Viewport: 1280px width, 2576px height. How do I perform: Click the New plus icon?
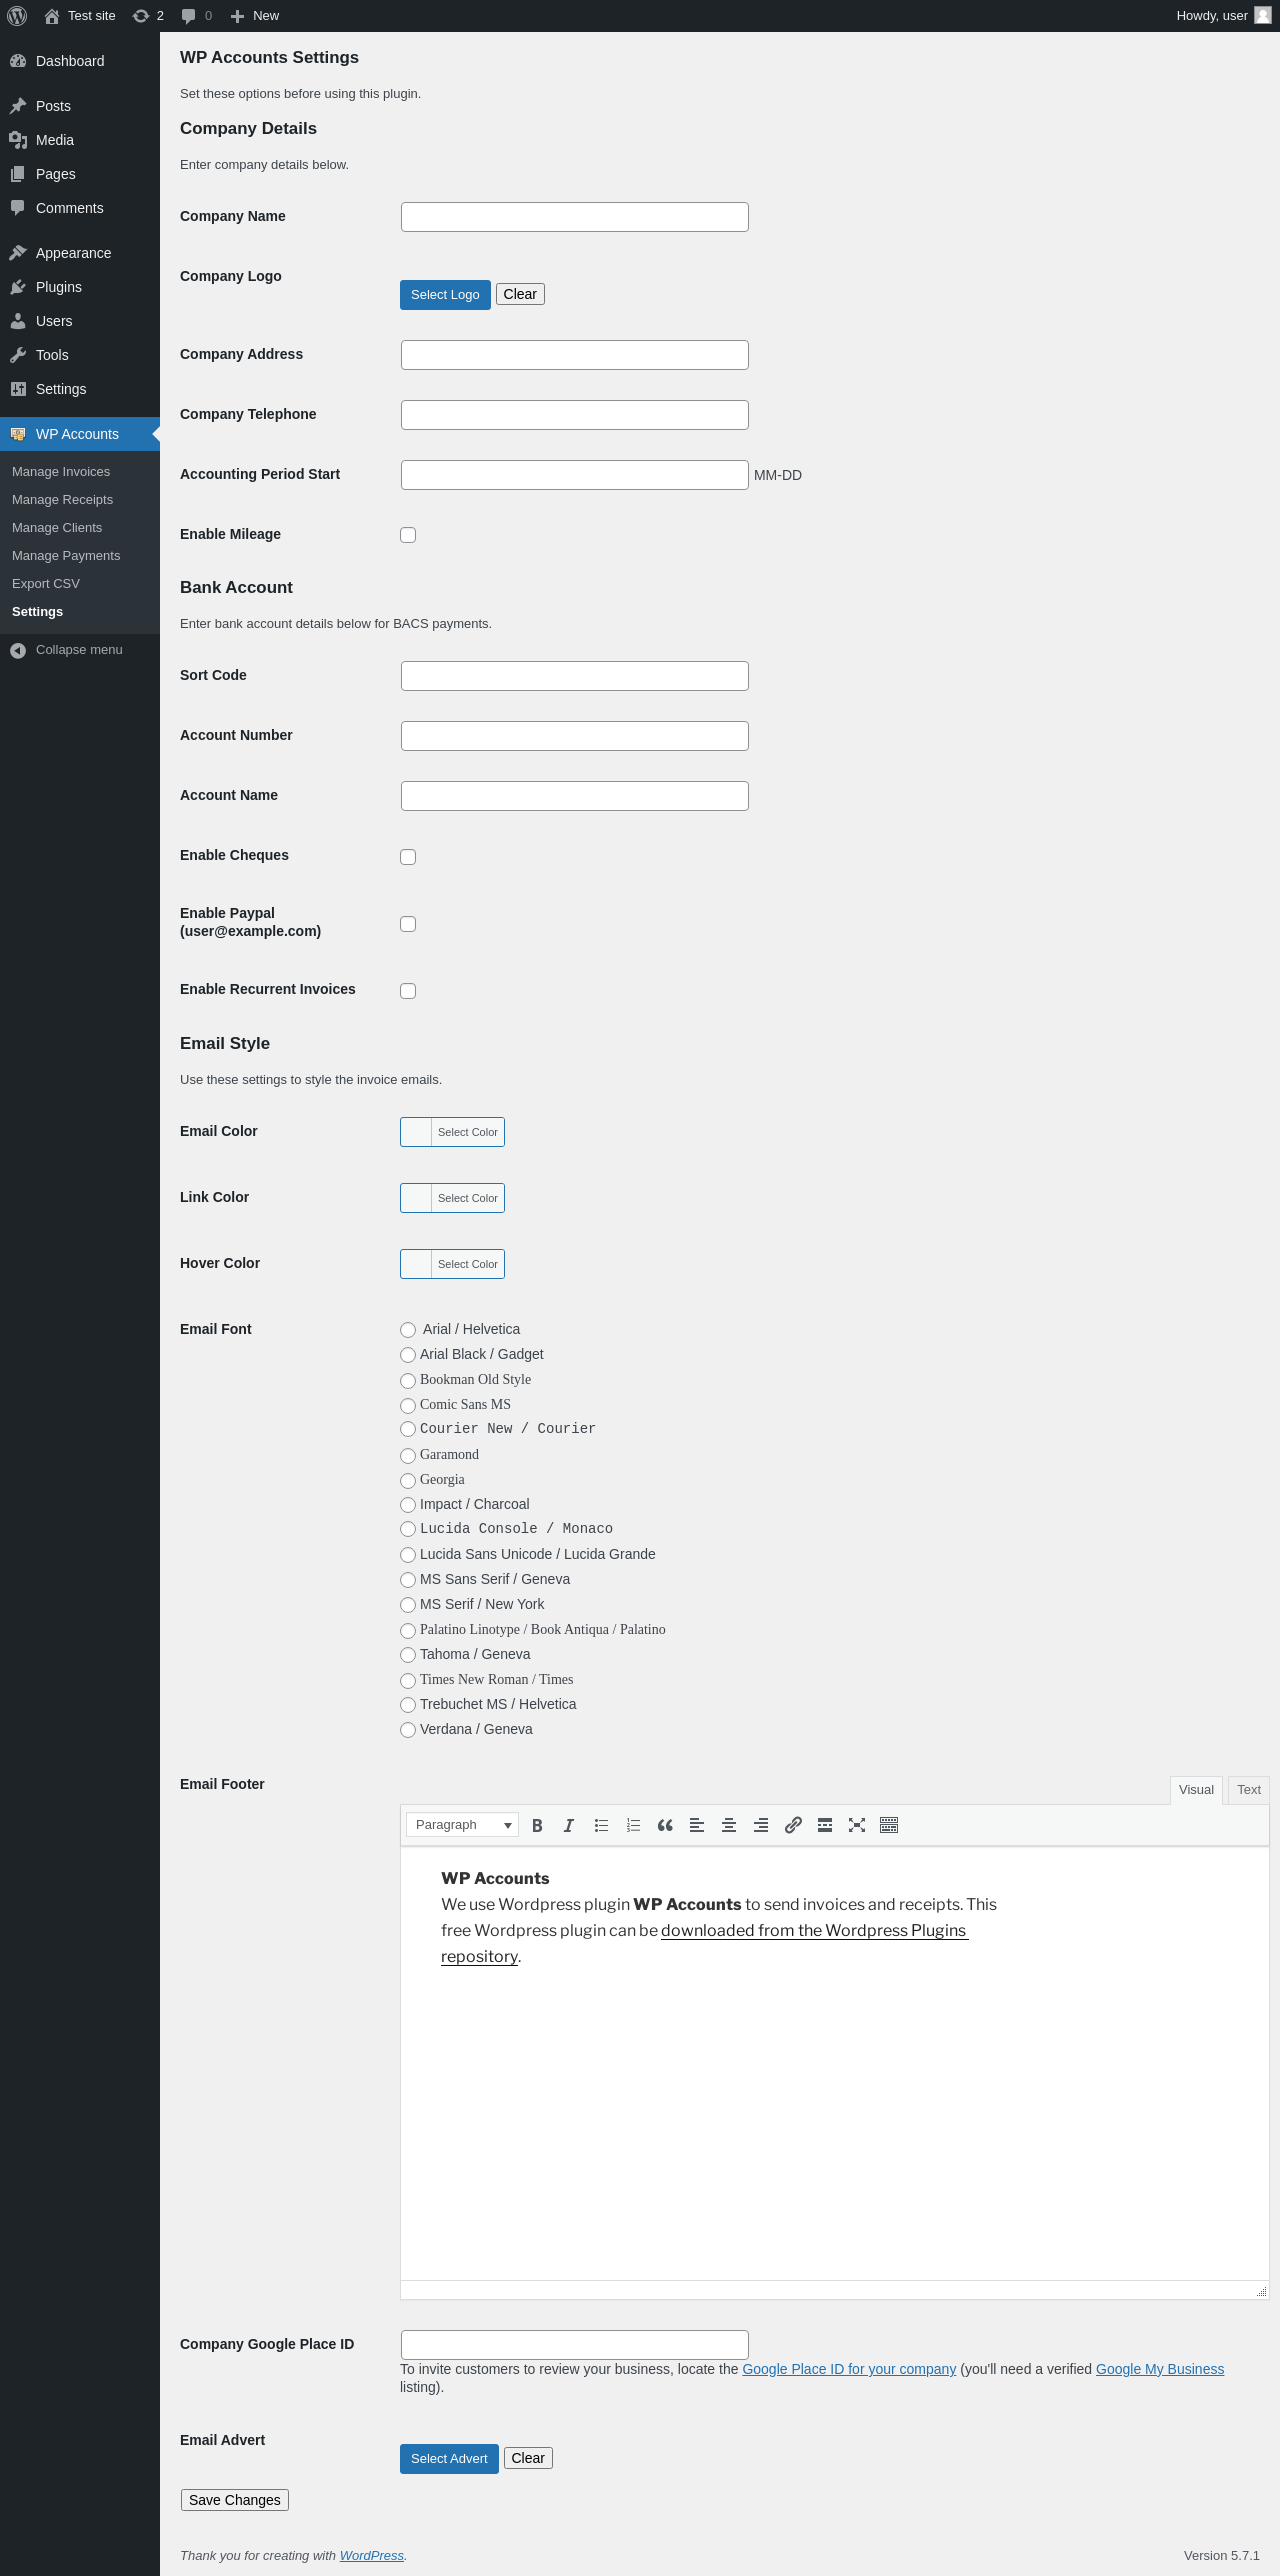click(x=237, y=16)
